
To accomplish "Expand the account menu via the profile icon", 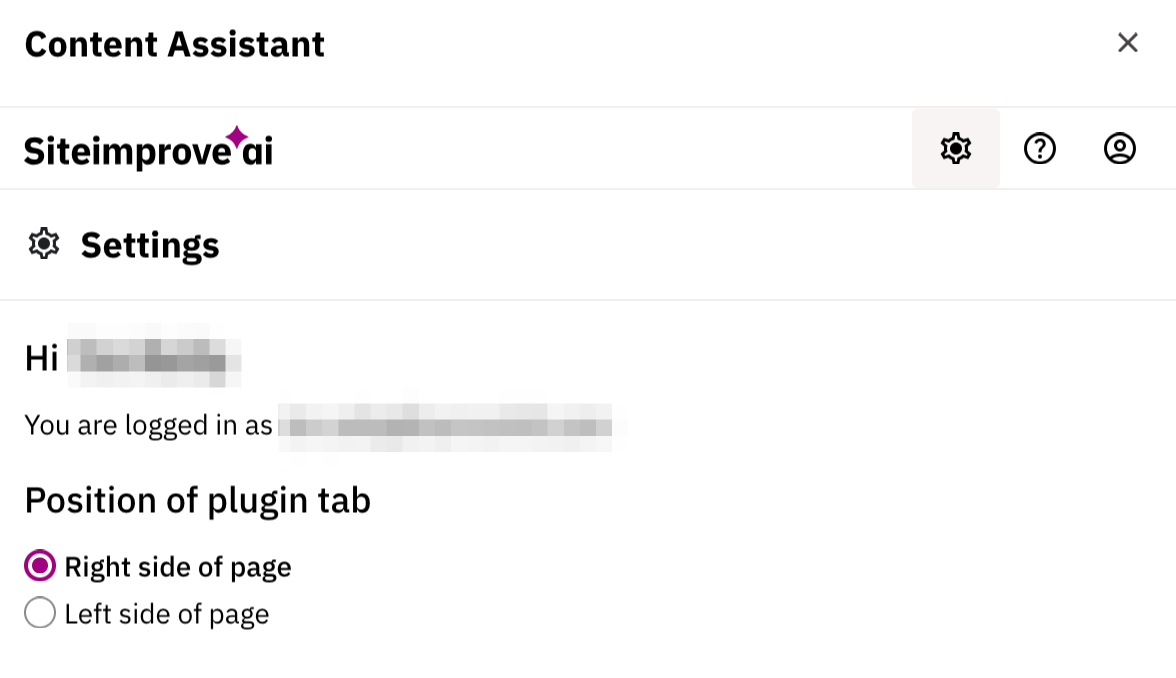I will click(x=1120, y=148).
